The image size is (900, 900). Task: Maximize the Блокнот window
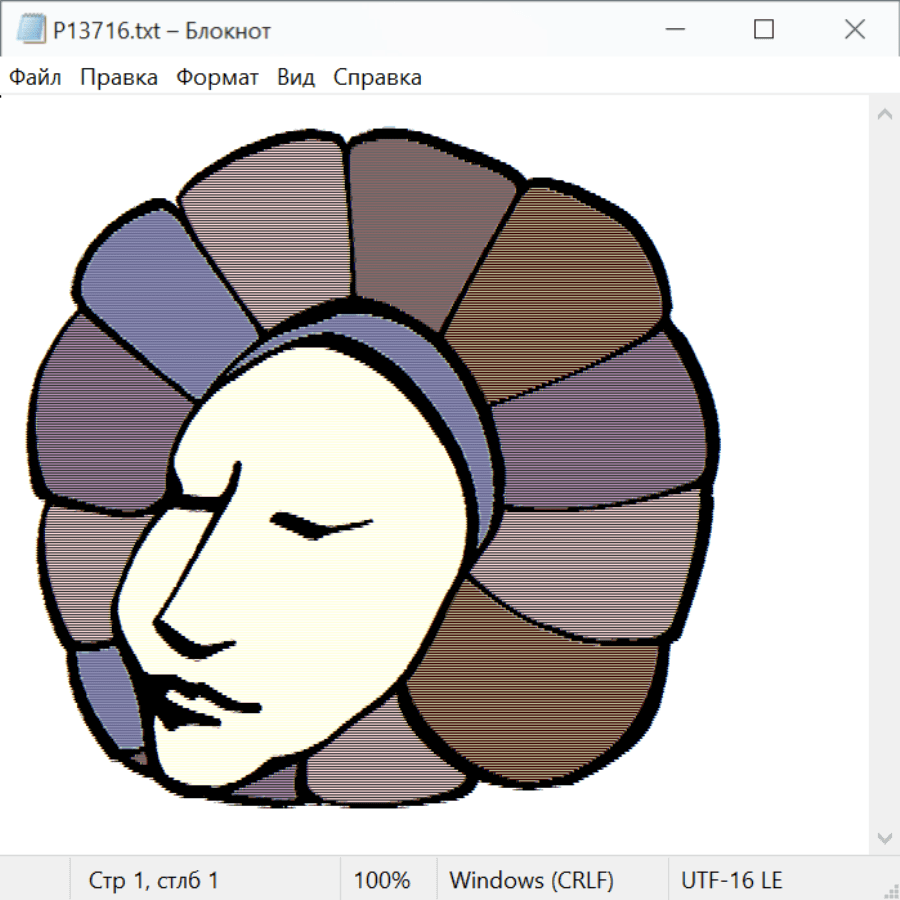(x=764, y=30)
